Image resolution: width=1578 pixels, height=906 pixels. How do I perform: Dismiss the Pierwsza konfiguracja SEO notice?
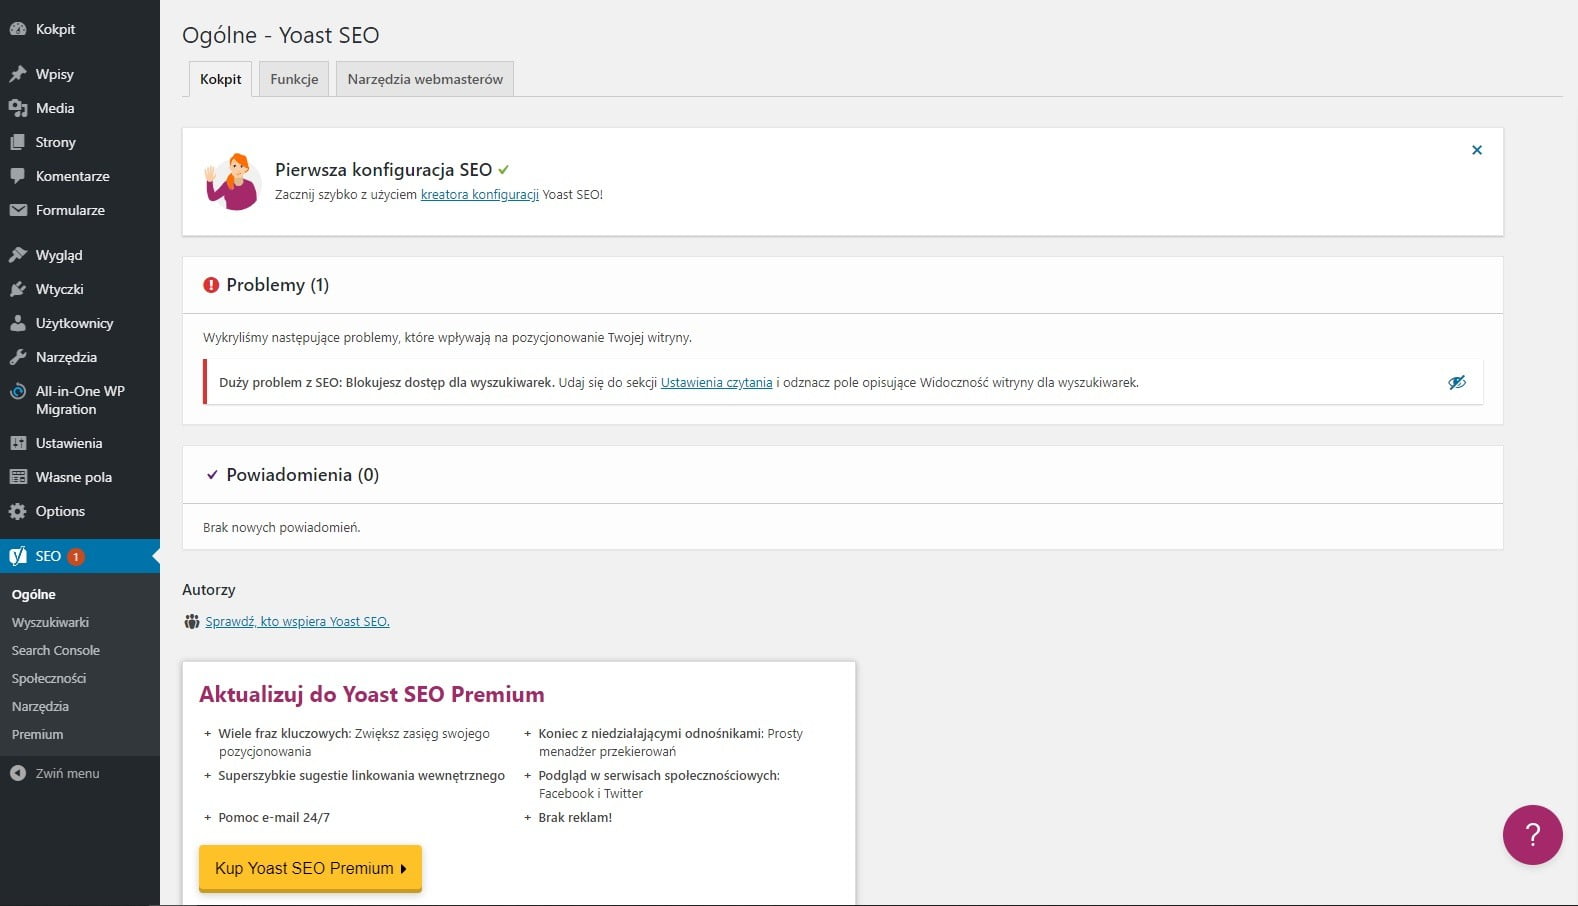coord(1476,150)
